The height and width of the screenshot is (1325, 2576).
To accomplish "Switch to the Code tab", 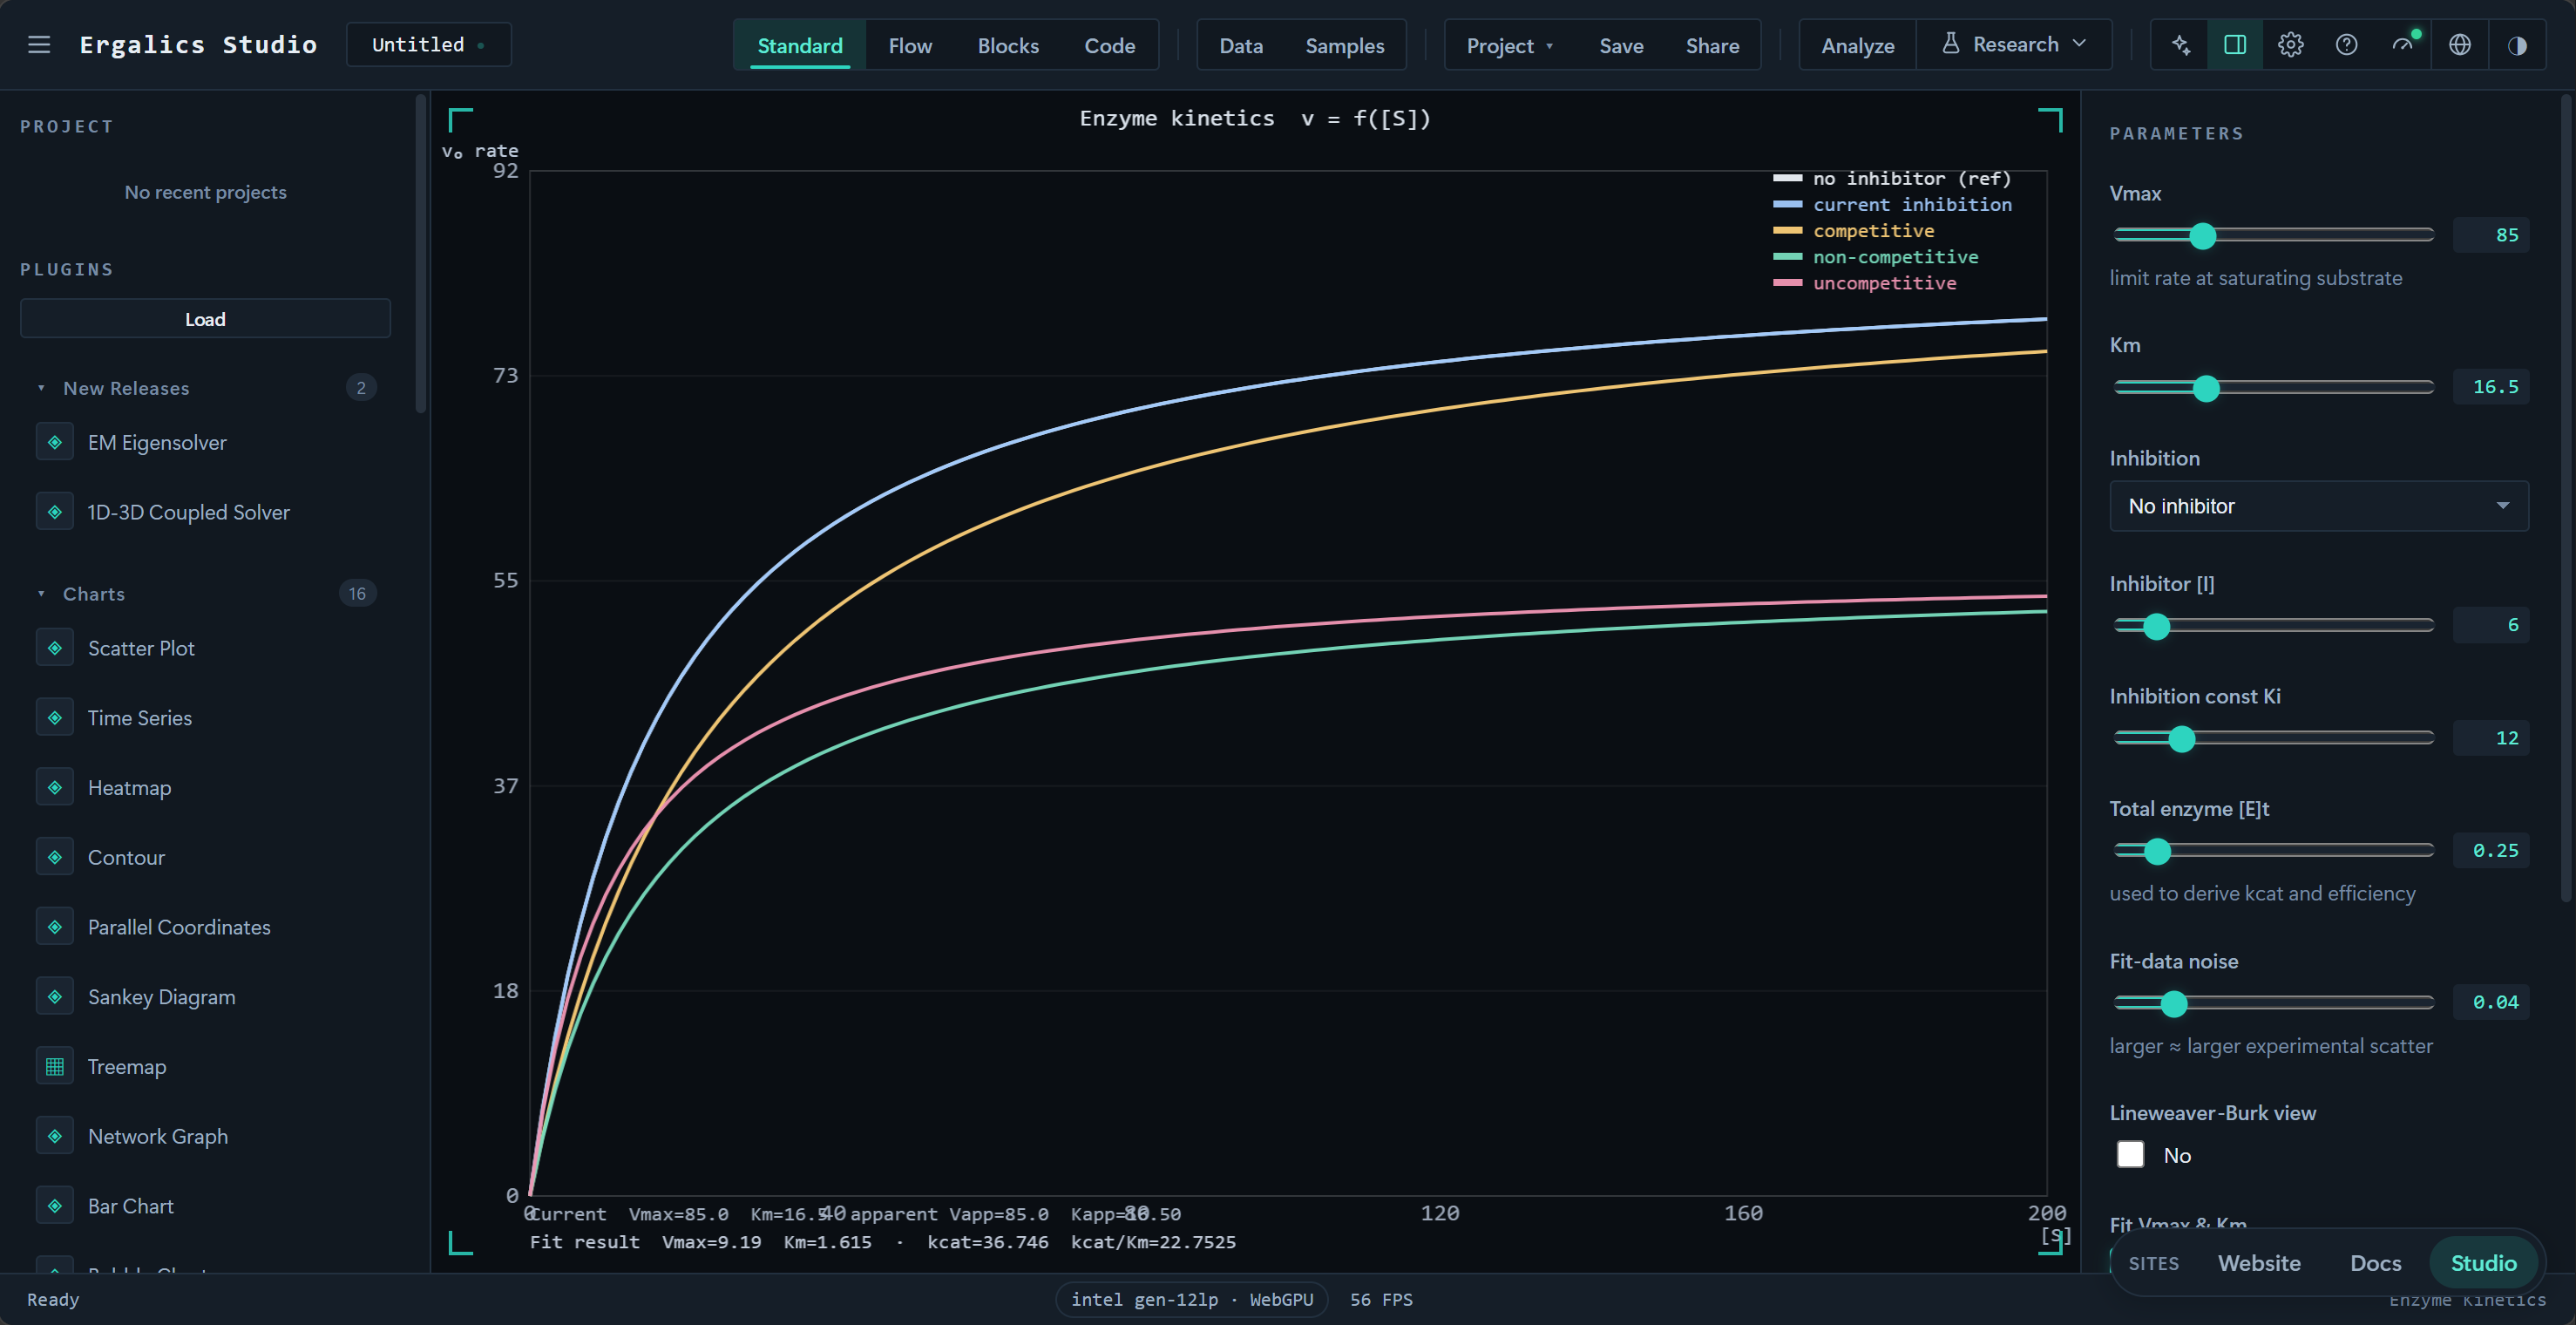I will pos(1110,46).
